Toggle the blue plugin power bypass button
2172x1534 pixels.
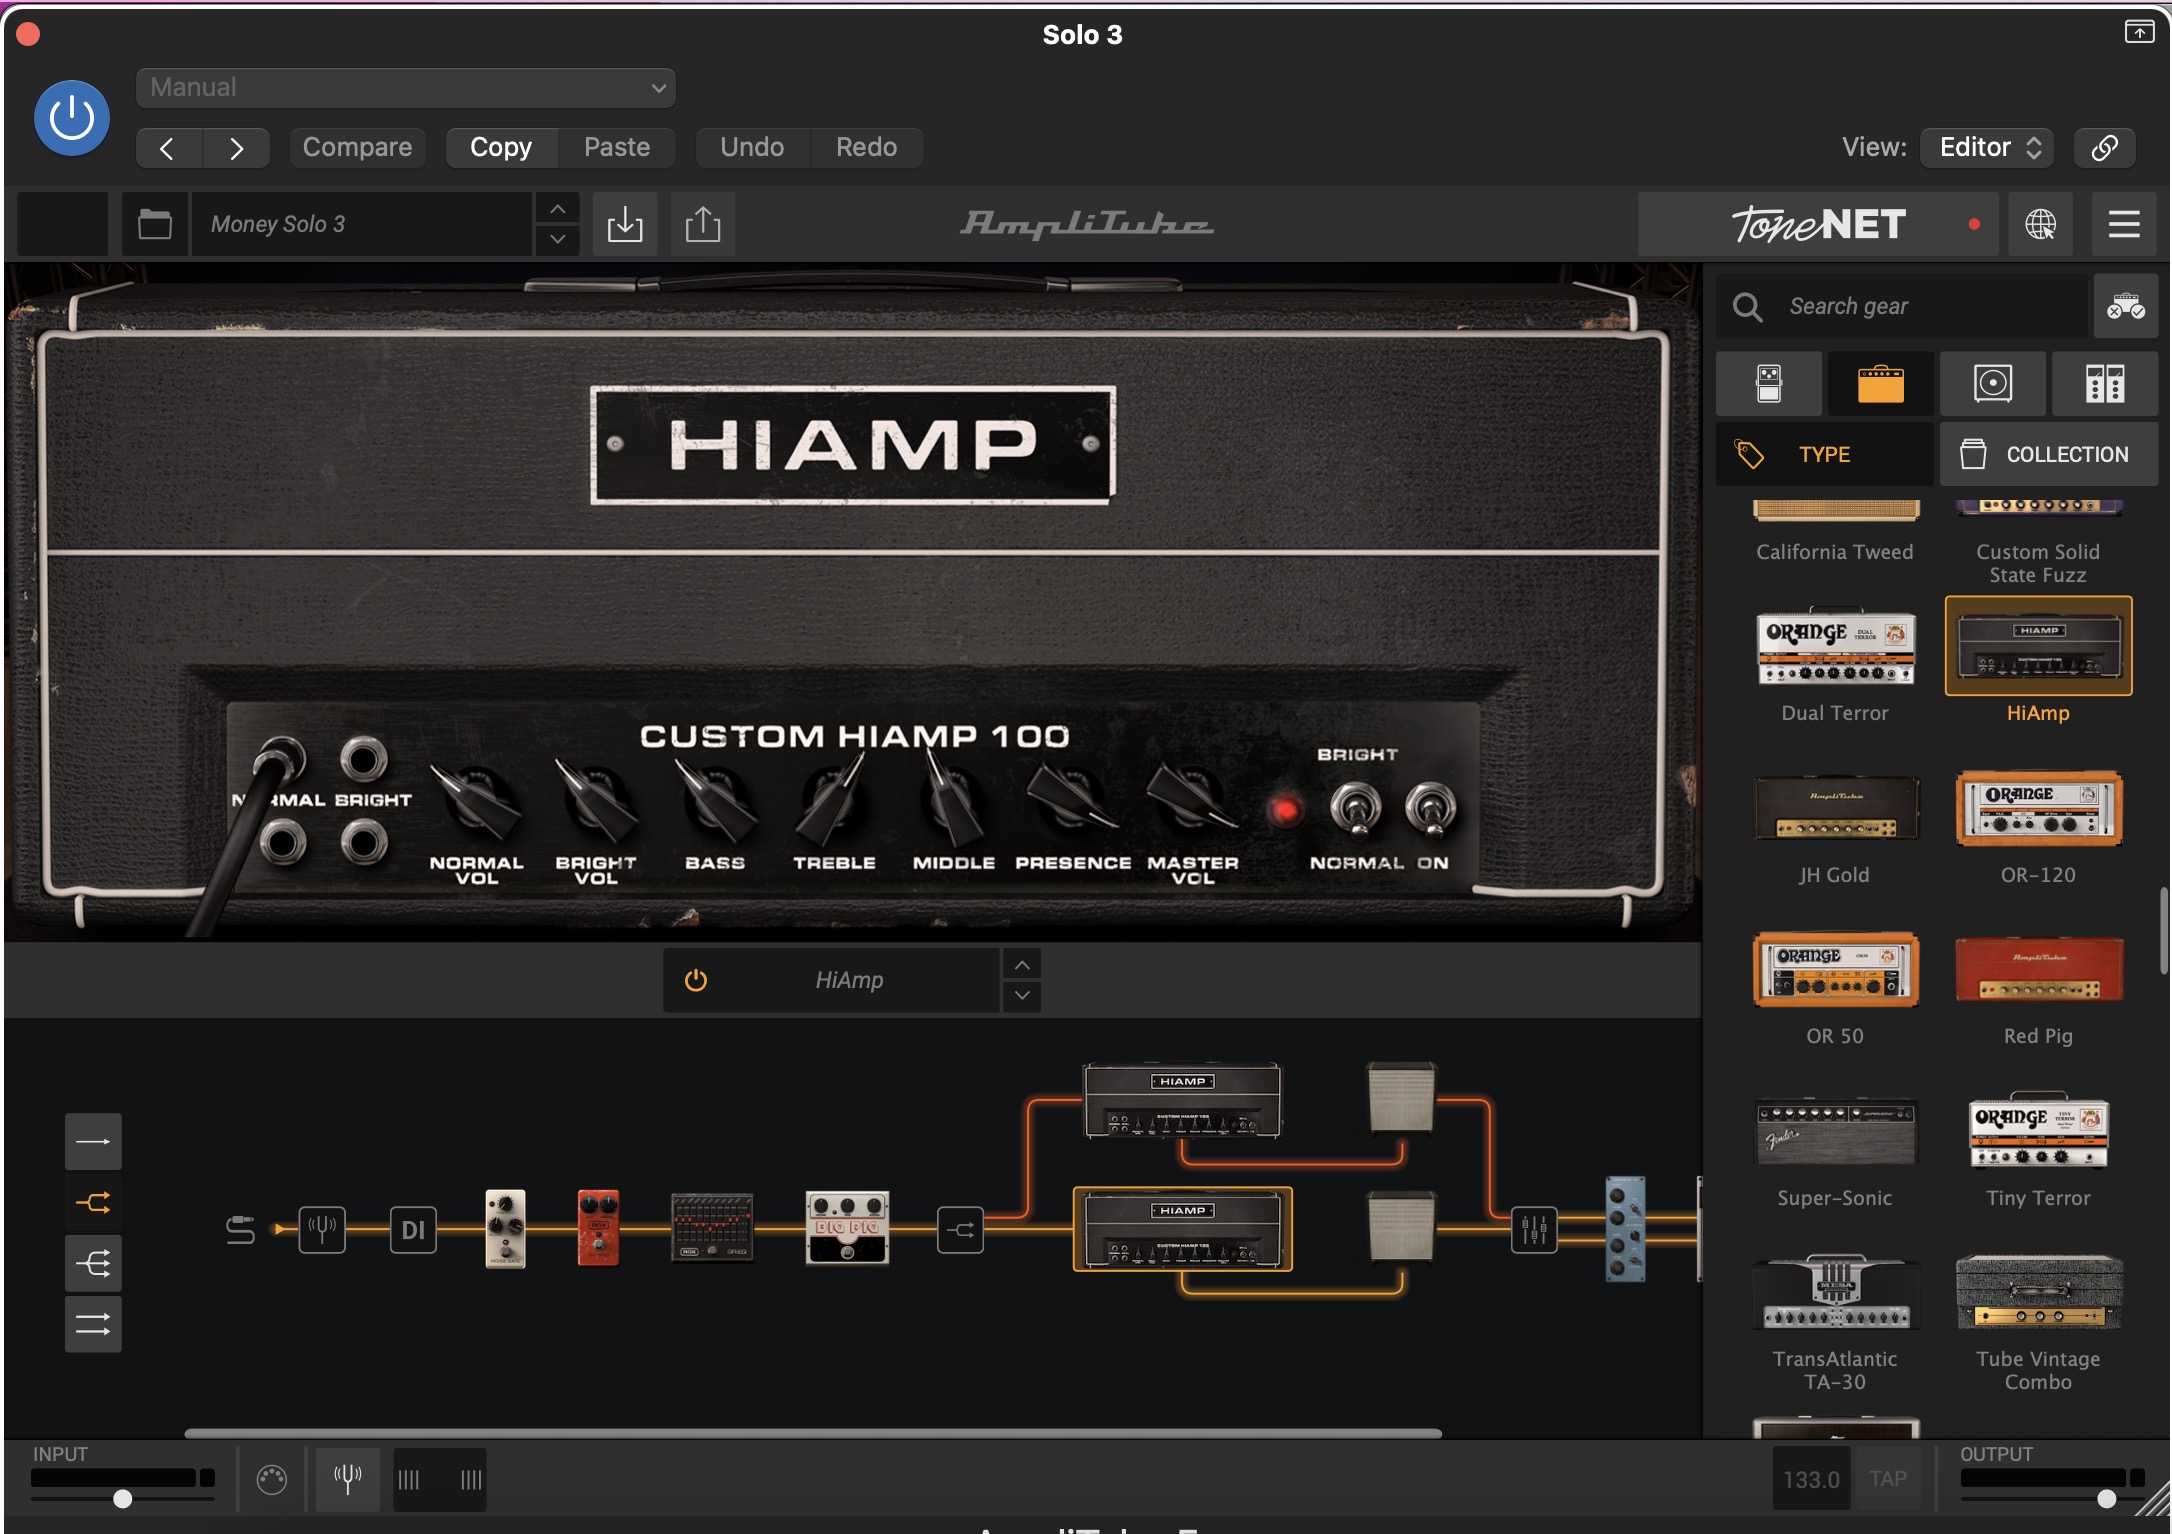point(71,118)
